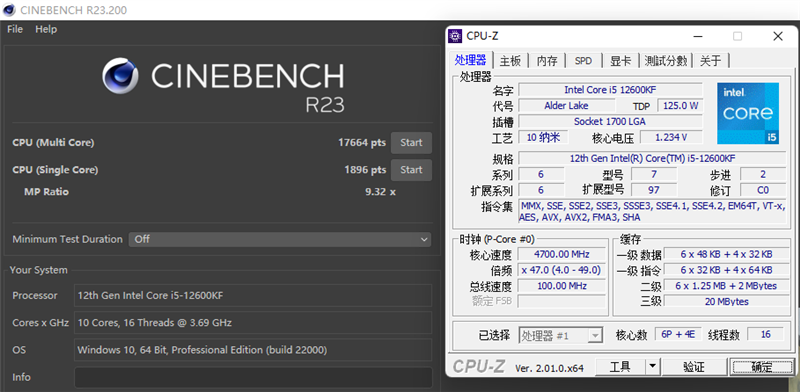
Task: Click the specification 12th Gen Intel i5-12600KF field
Action: pyautogui.click(x=652, y=158)
